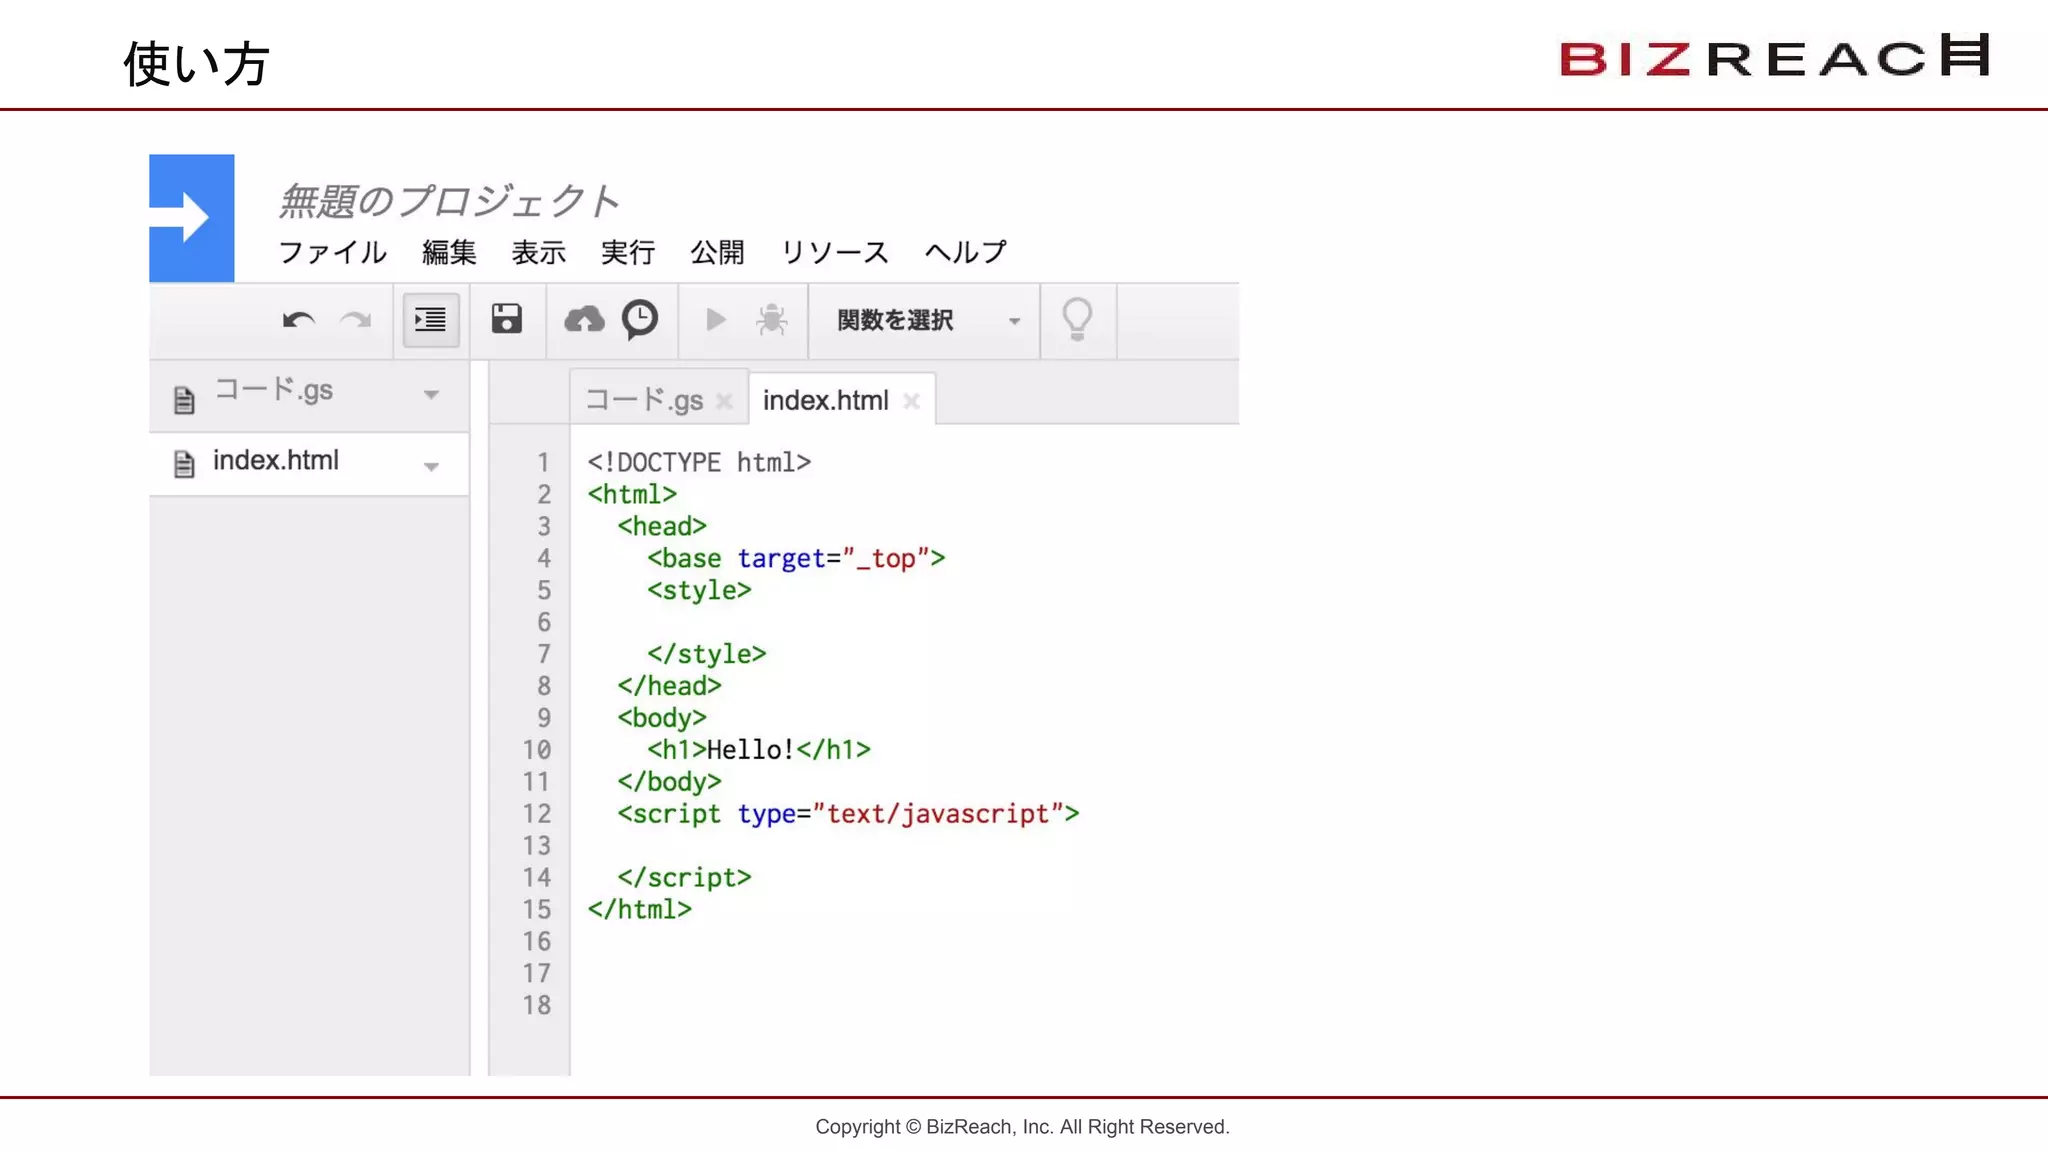Screen dimensions: 2048x1152
Task: Click the 無題のプロジェクト project title
Action: pos(449,201)
